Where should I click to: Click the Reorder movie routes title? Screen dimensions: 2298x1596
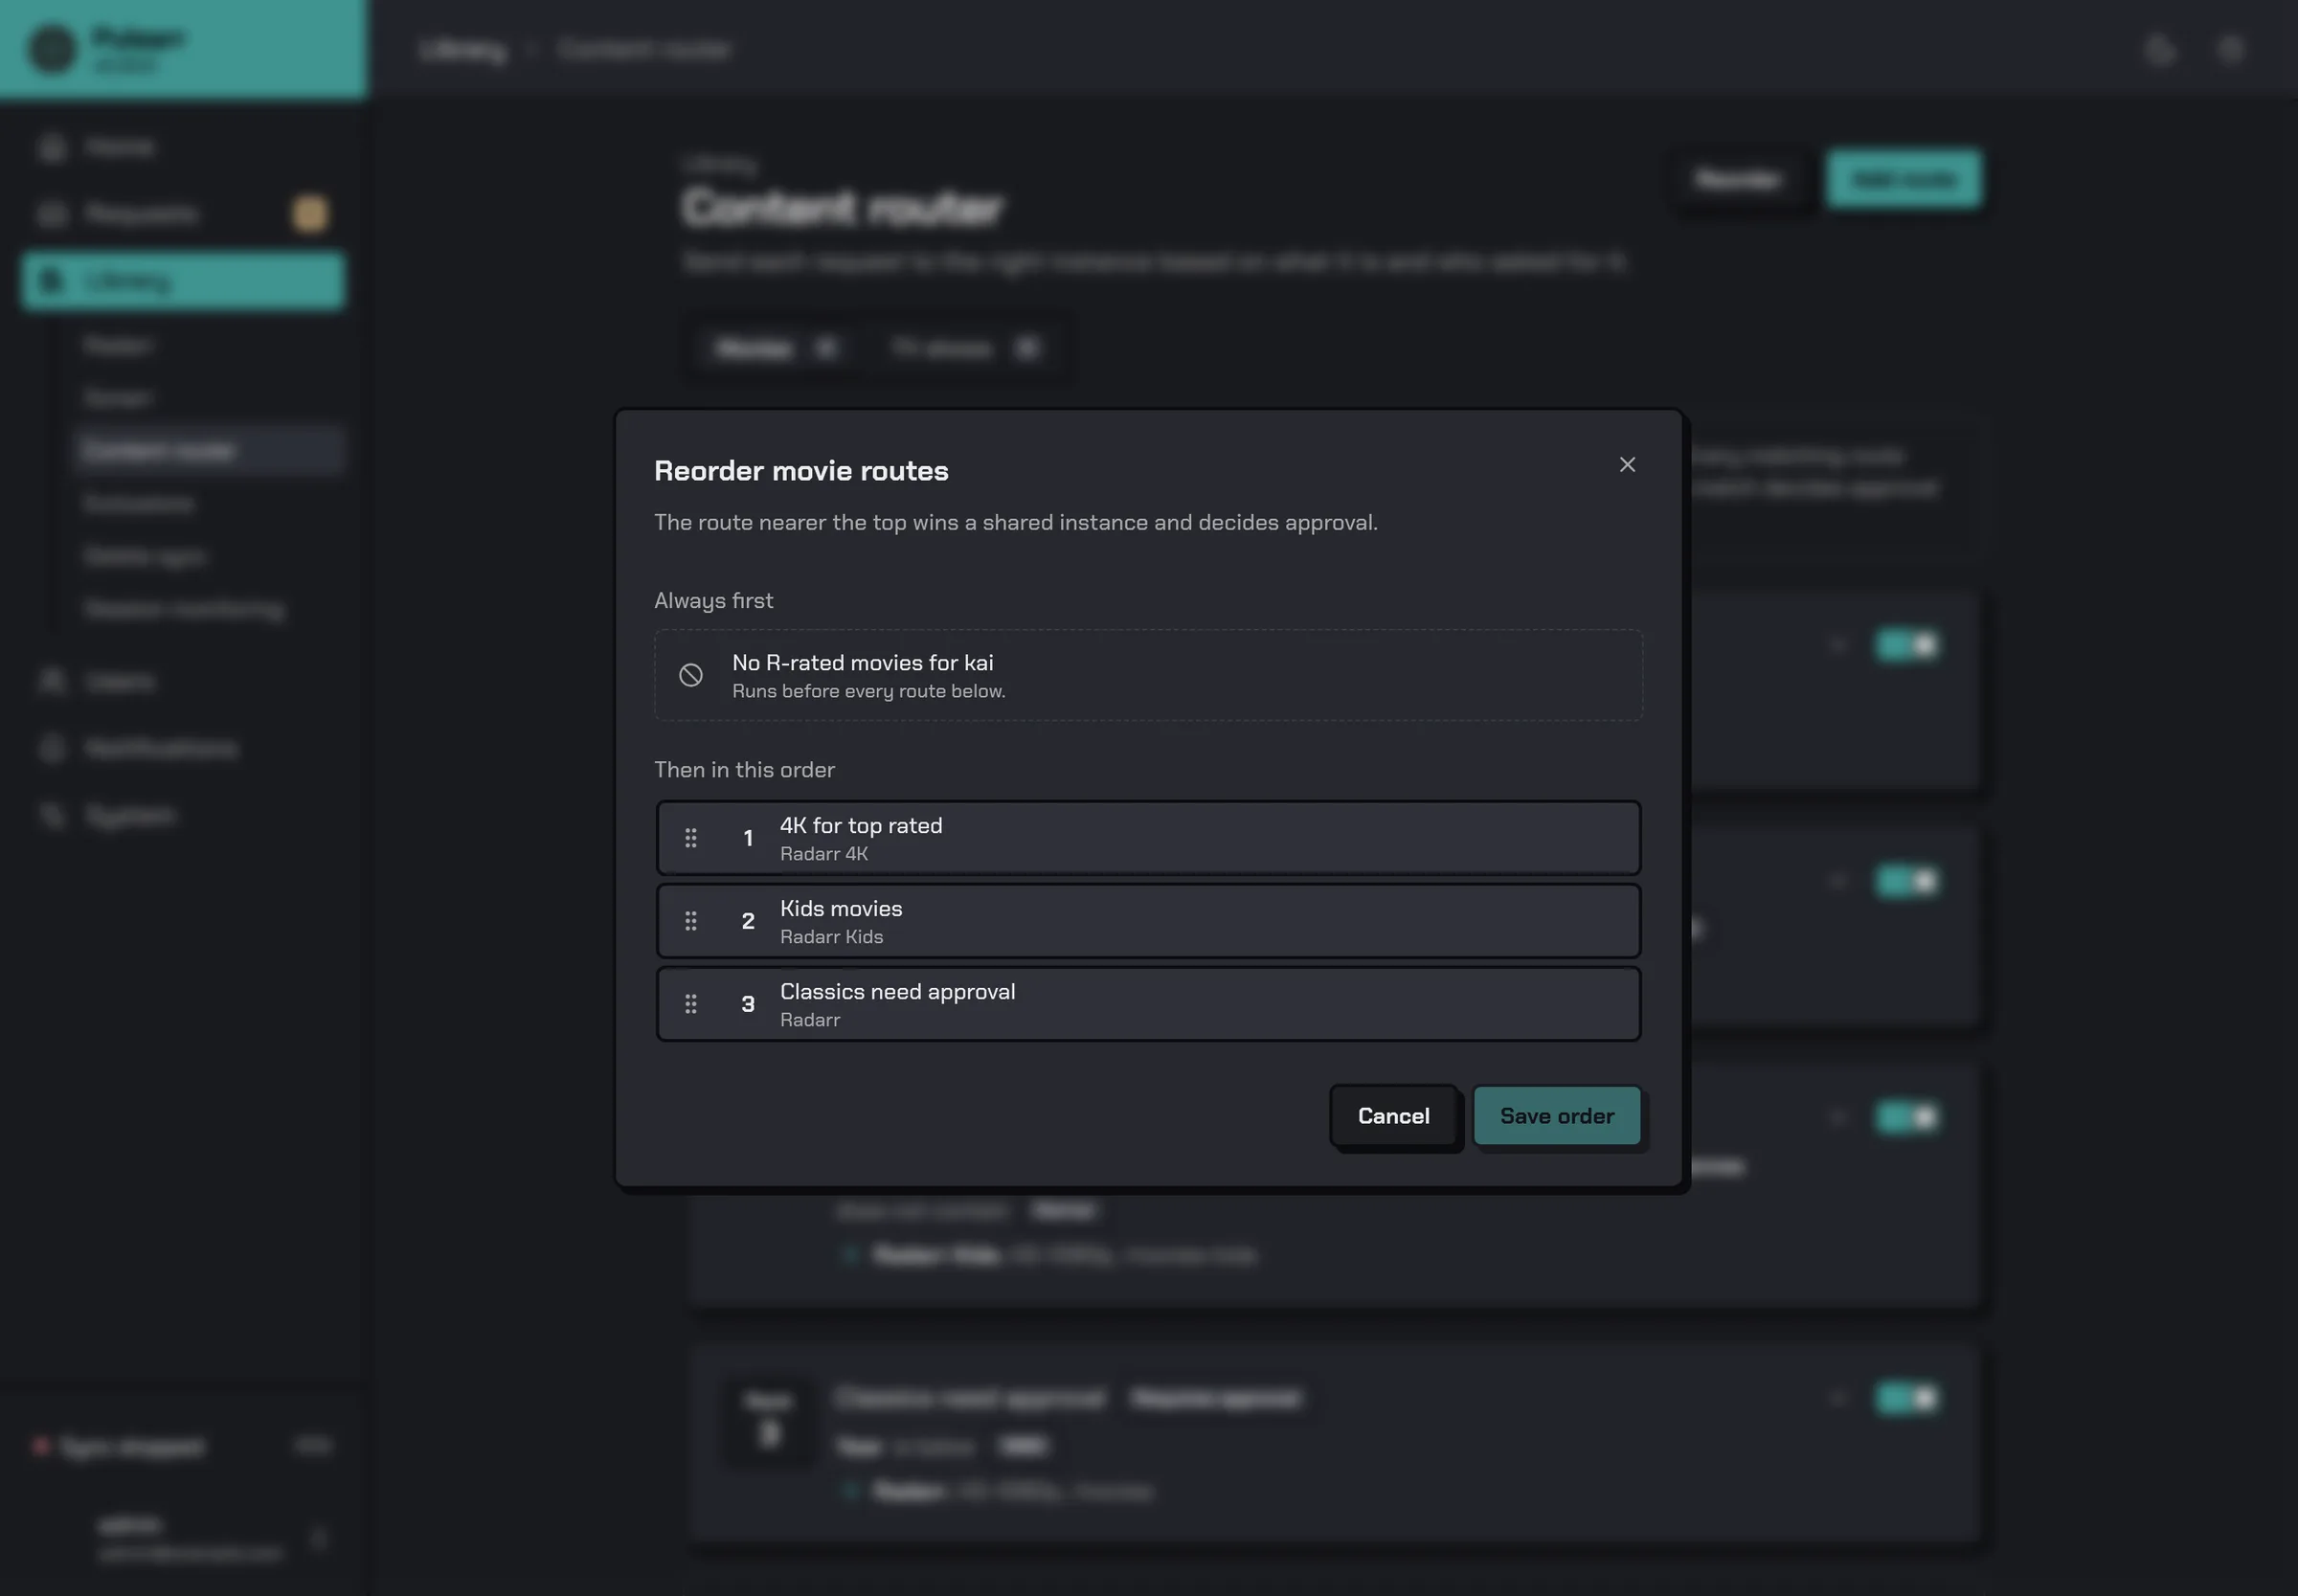click(x=801, y=471)
